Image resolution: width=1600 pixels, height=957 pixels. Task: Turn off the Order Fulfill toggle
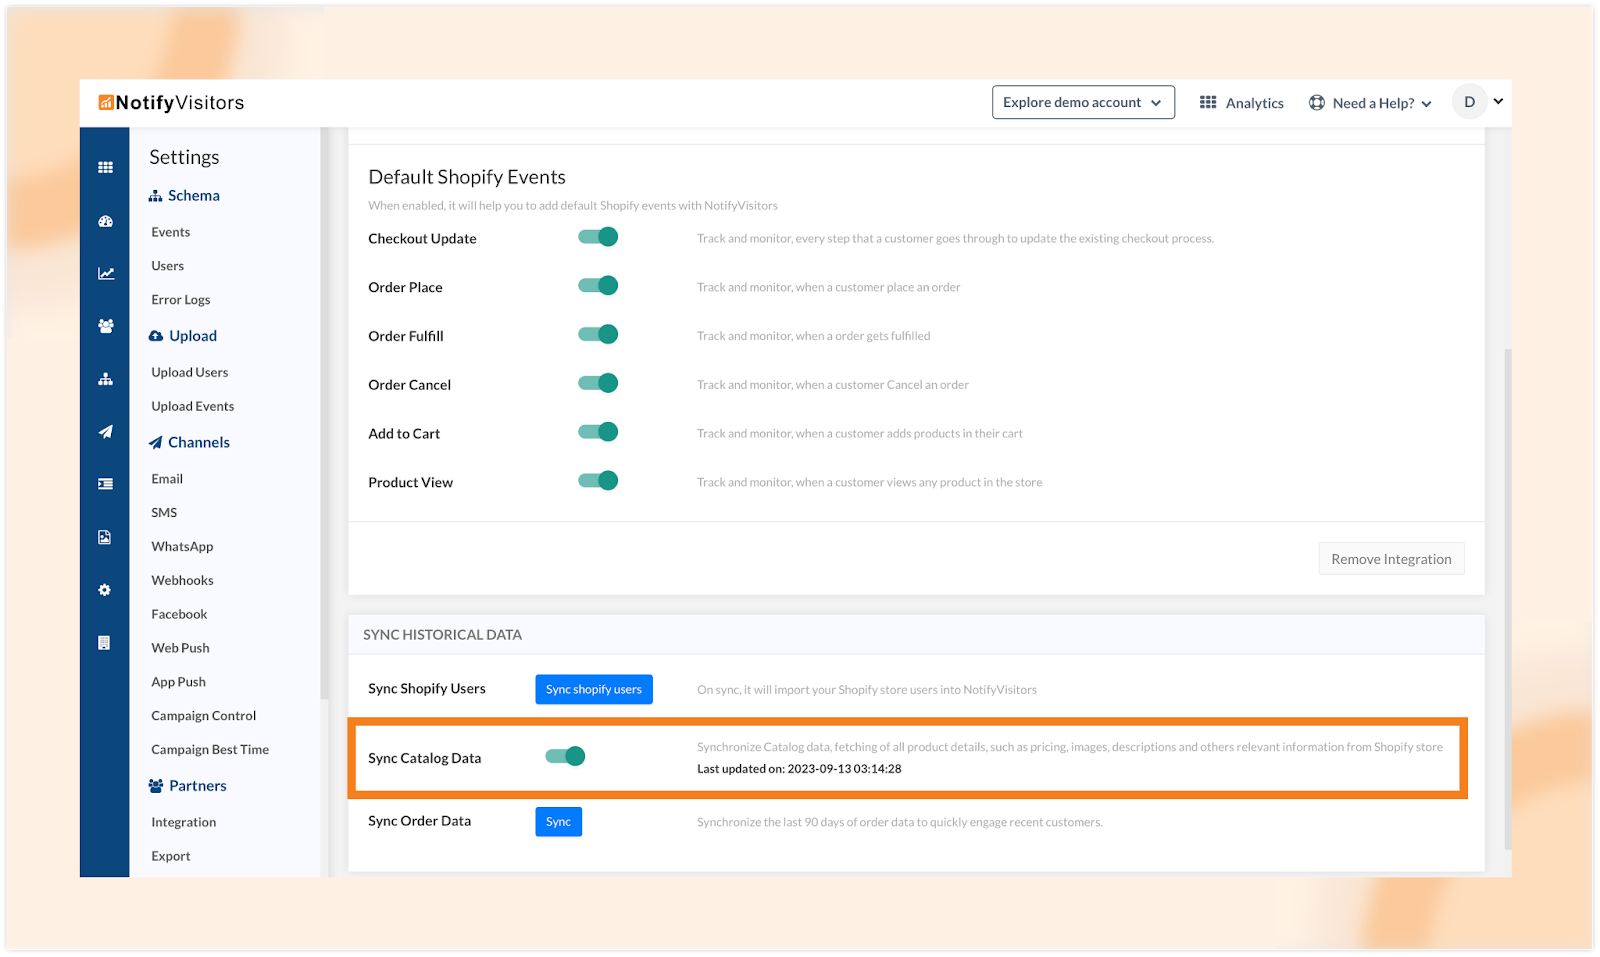point(598,334)
